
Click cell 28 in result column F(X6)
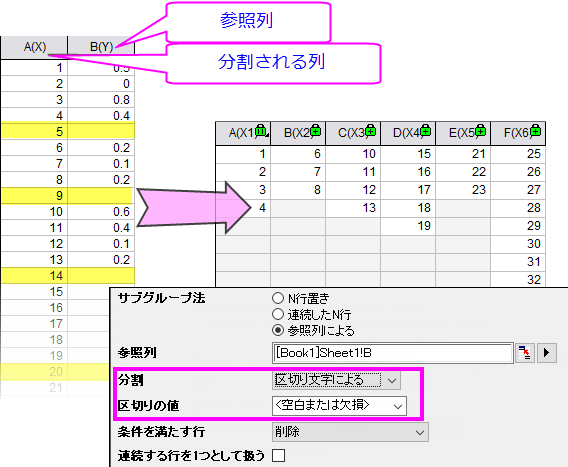pyautogui.click(x=518, y=208)
